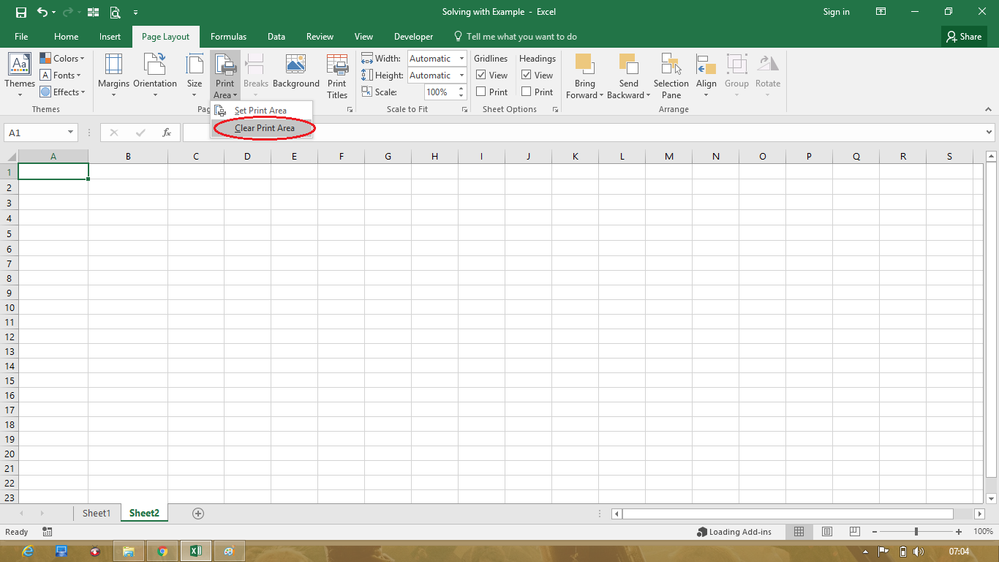Open the Align objects menu
Screen dimensions: 999x562
706,75
